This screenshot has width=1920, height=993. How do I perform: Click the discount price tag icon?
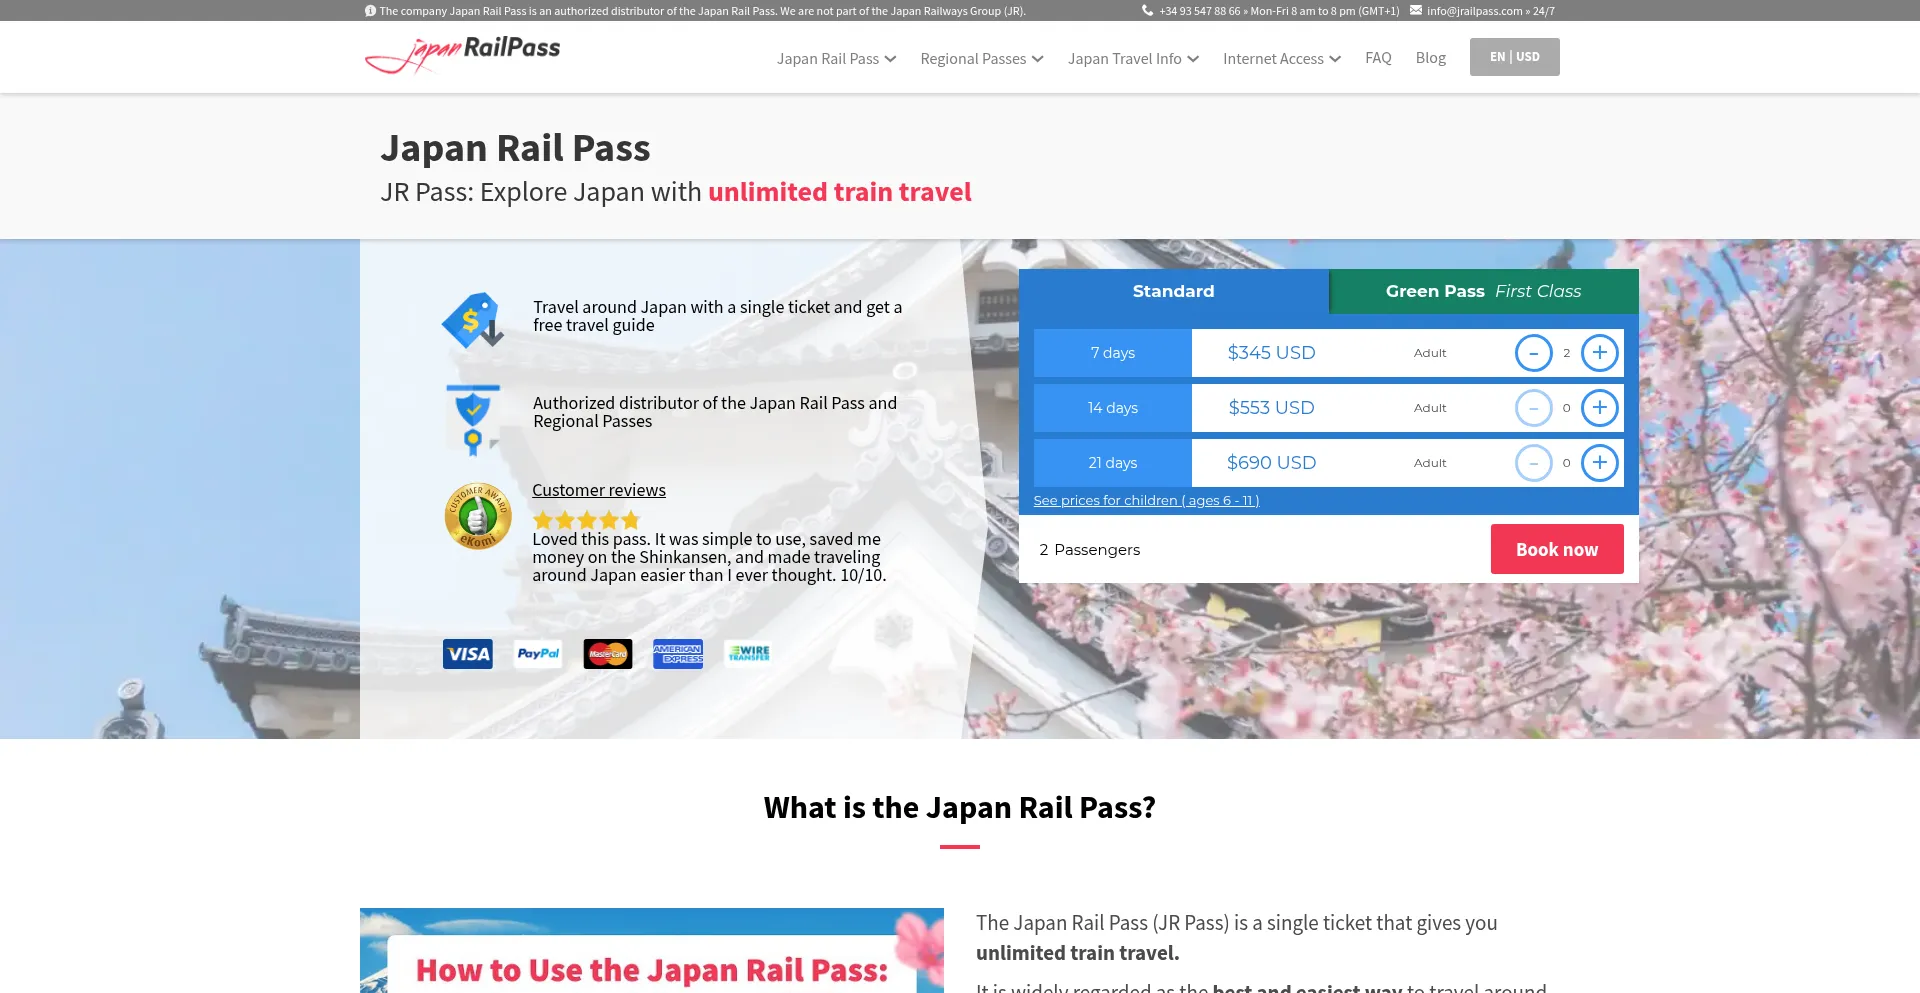pyautogui.click(x=473, y=321)
